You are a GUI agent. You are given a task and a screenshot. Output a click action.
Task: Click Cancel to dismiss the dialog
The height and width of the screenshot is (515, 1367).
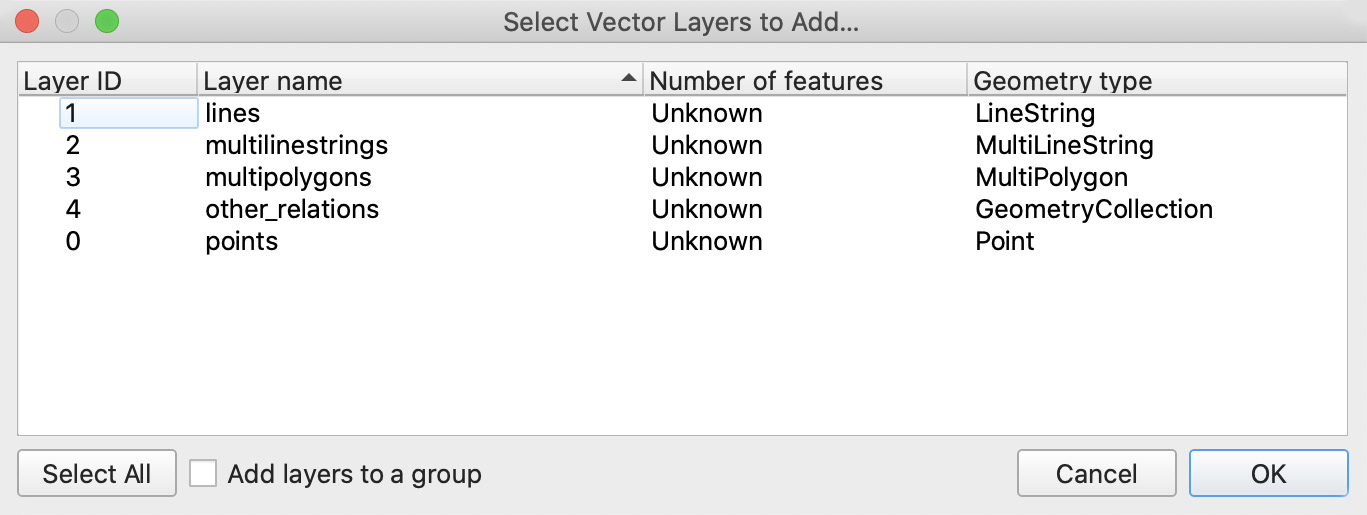[1097, 474]
